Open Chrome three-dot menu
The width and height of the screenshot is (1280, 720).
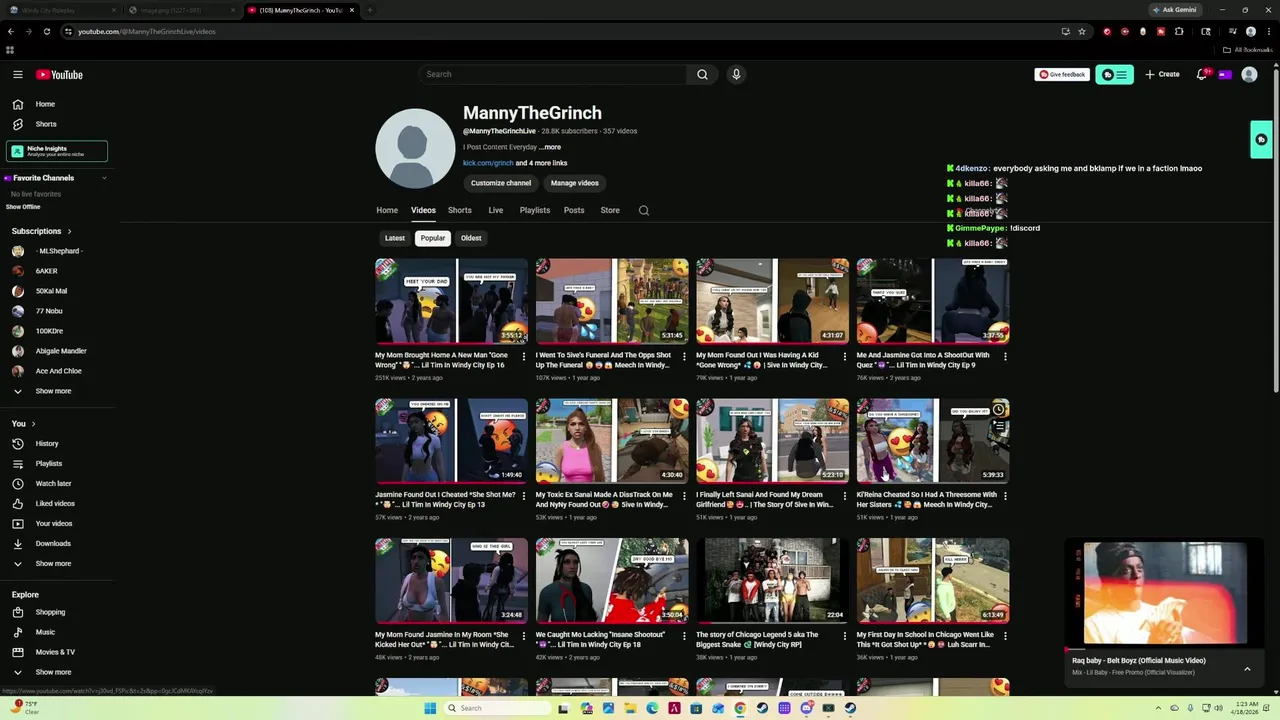1267,31
